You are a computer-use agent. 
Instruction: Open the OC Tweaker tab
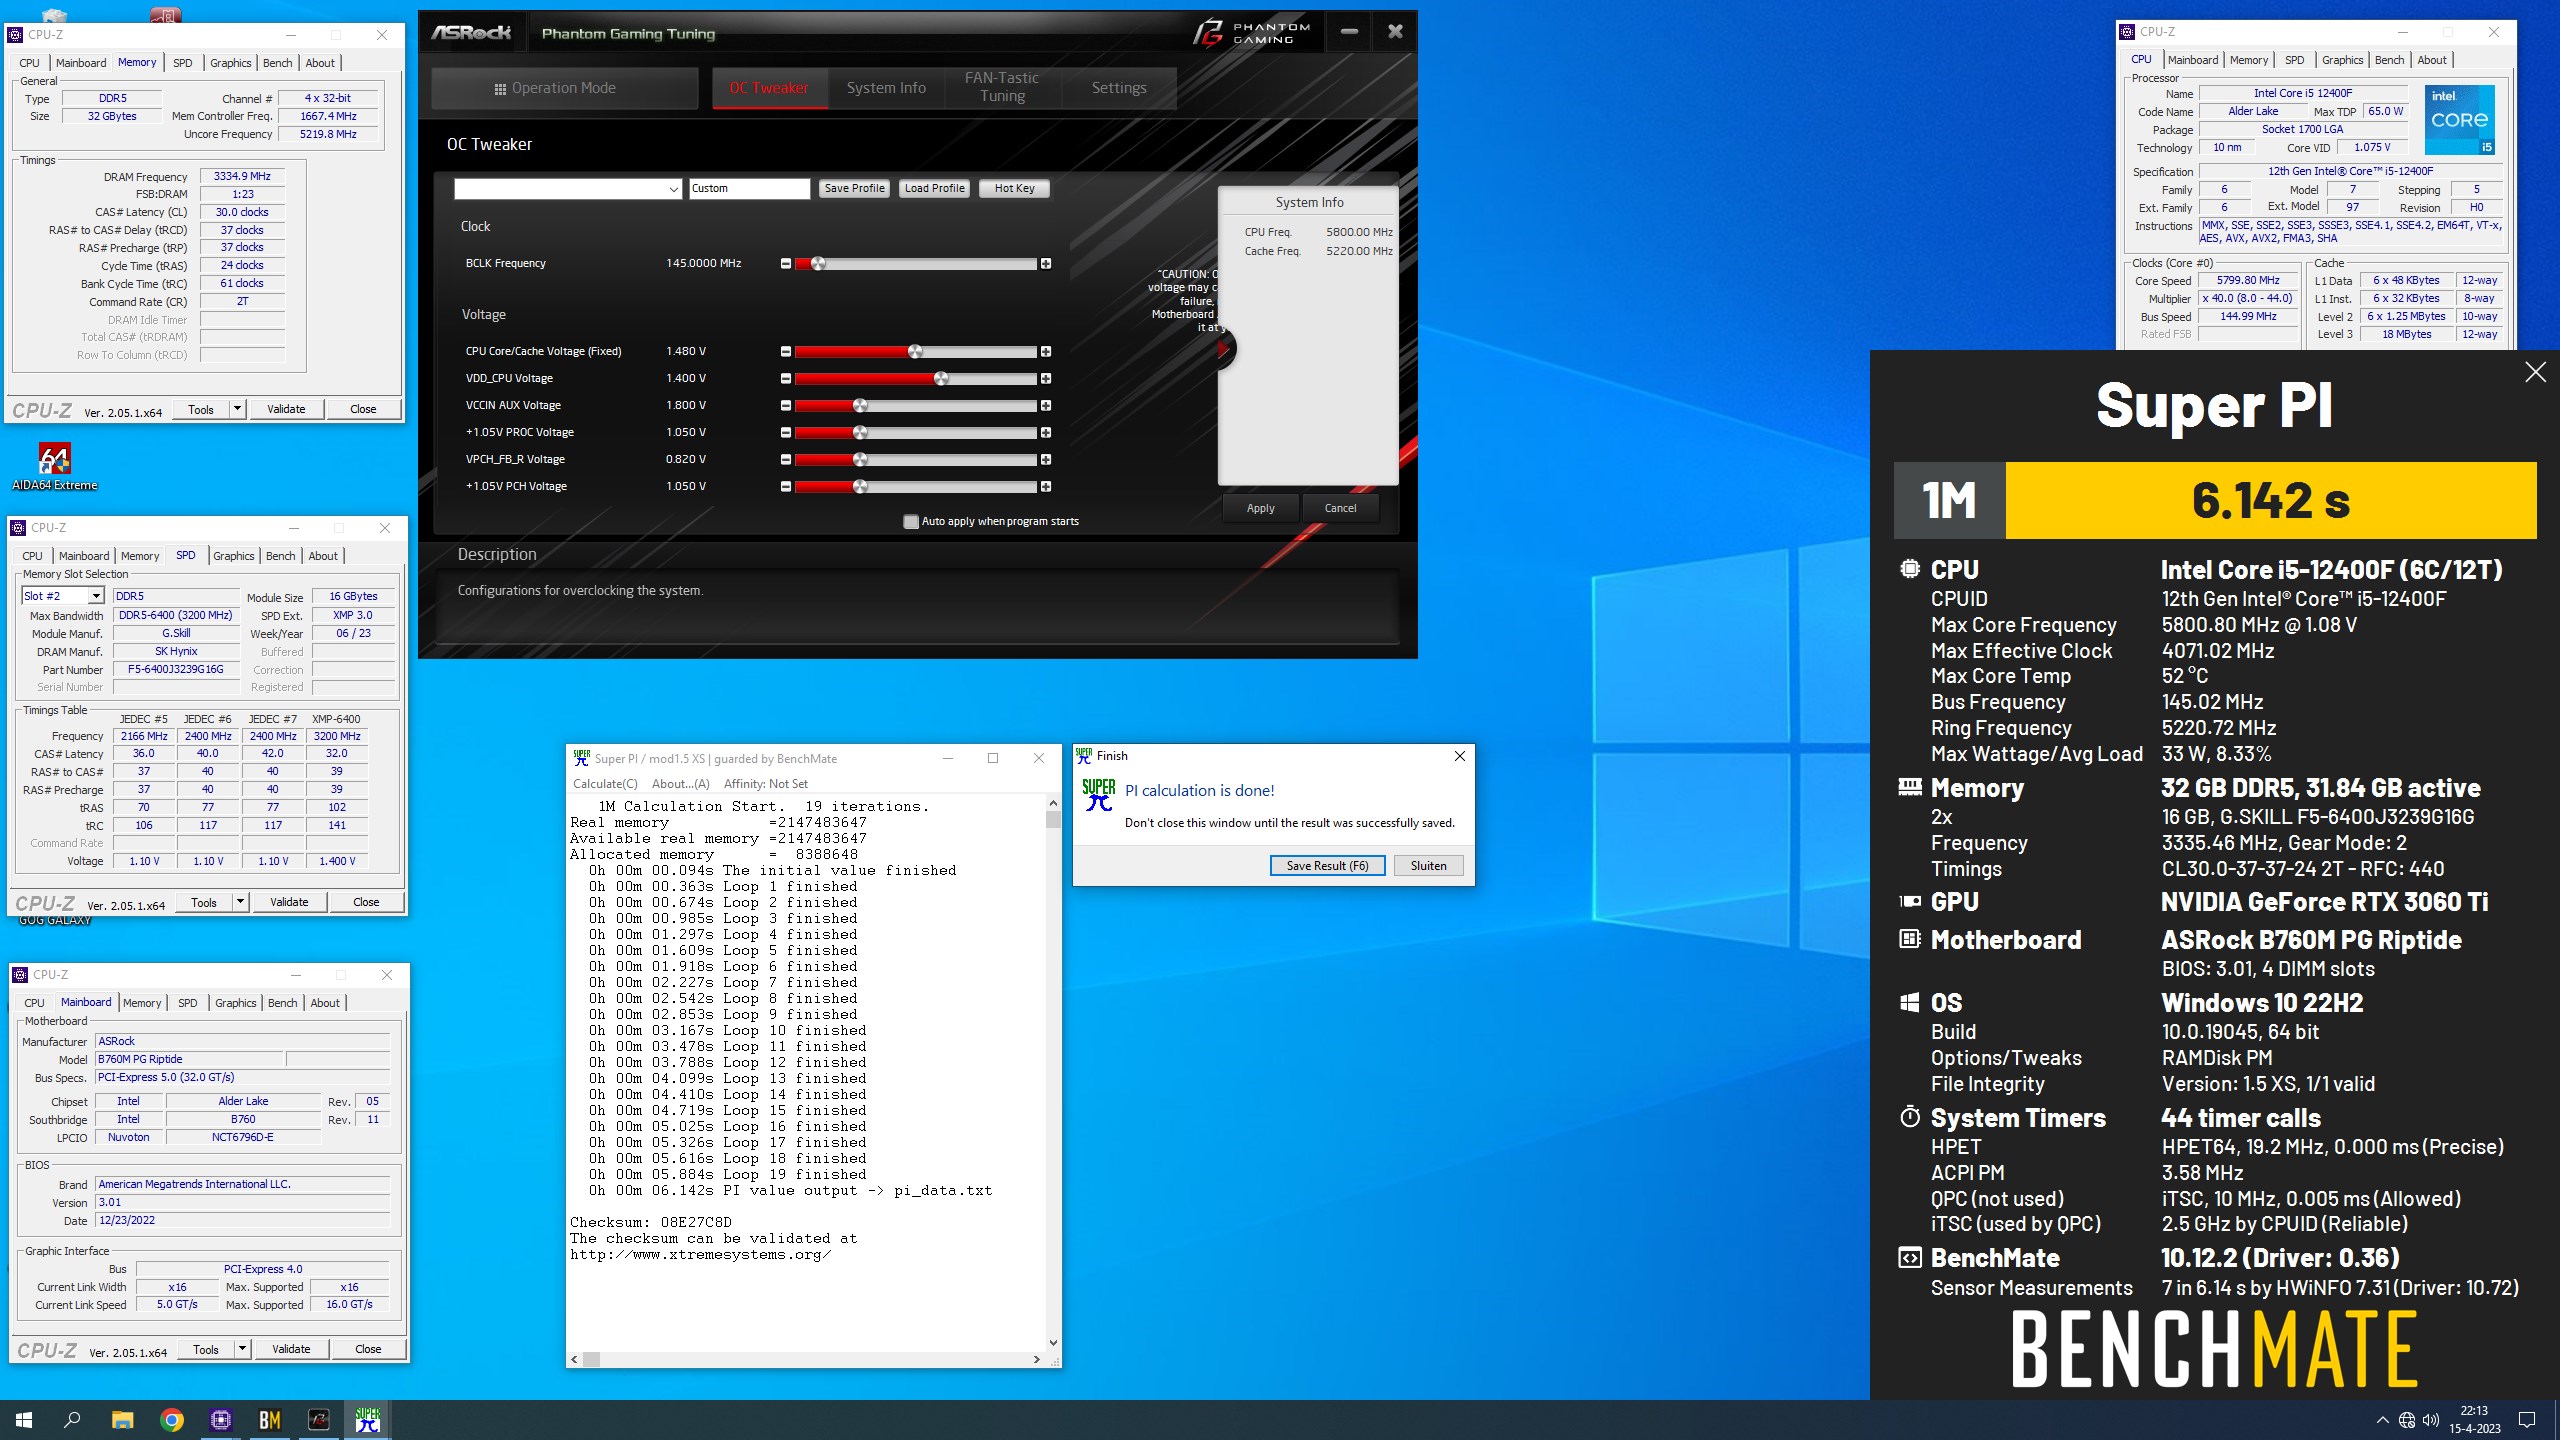(769, 88)
